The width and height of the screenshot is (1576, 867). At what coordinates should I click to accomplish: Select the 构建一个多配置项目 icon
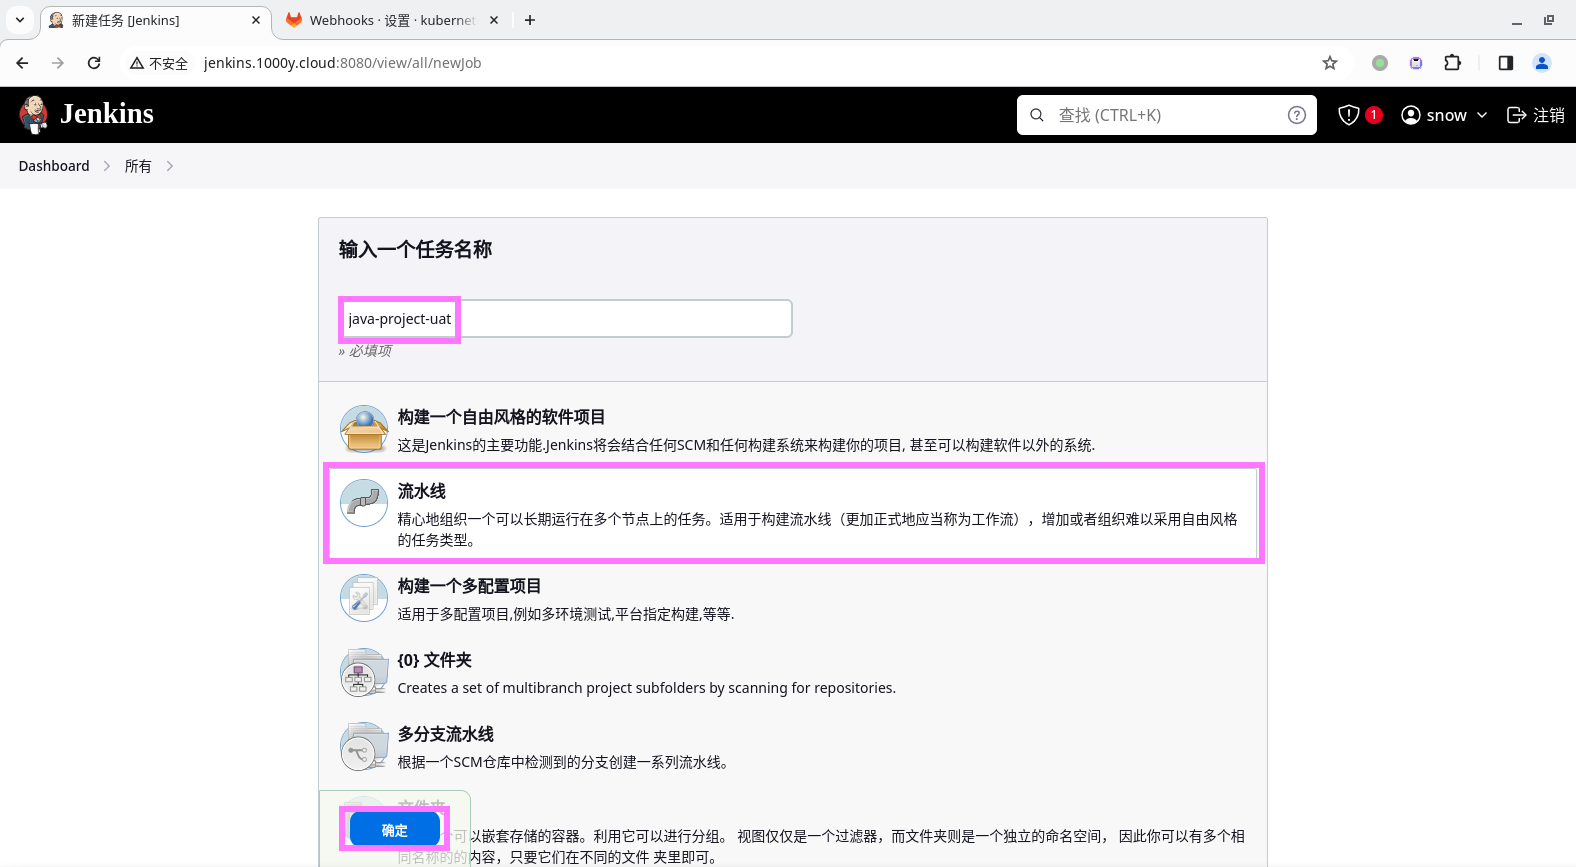coord(364,598)
